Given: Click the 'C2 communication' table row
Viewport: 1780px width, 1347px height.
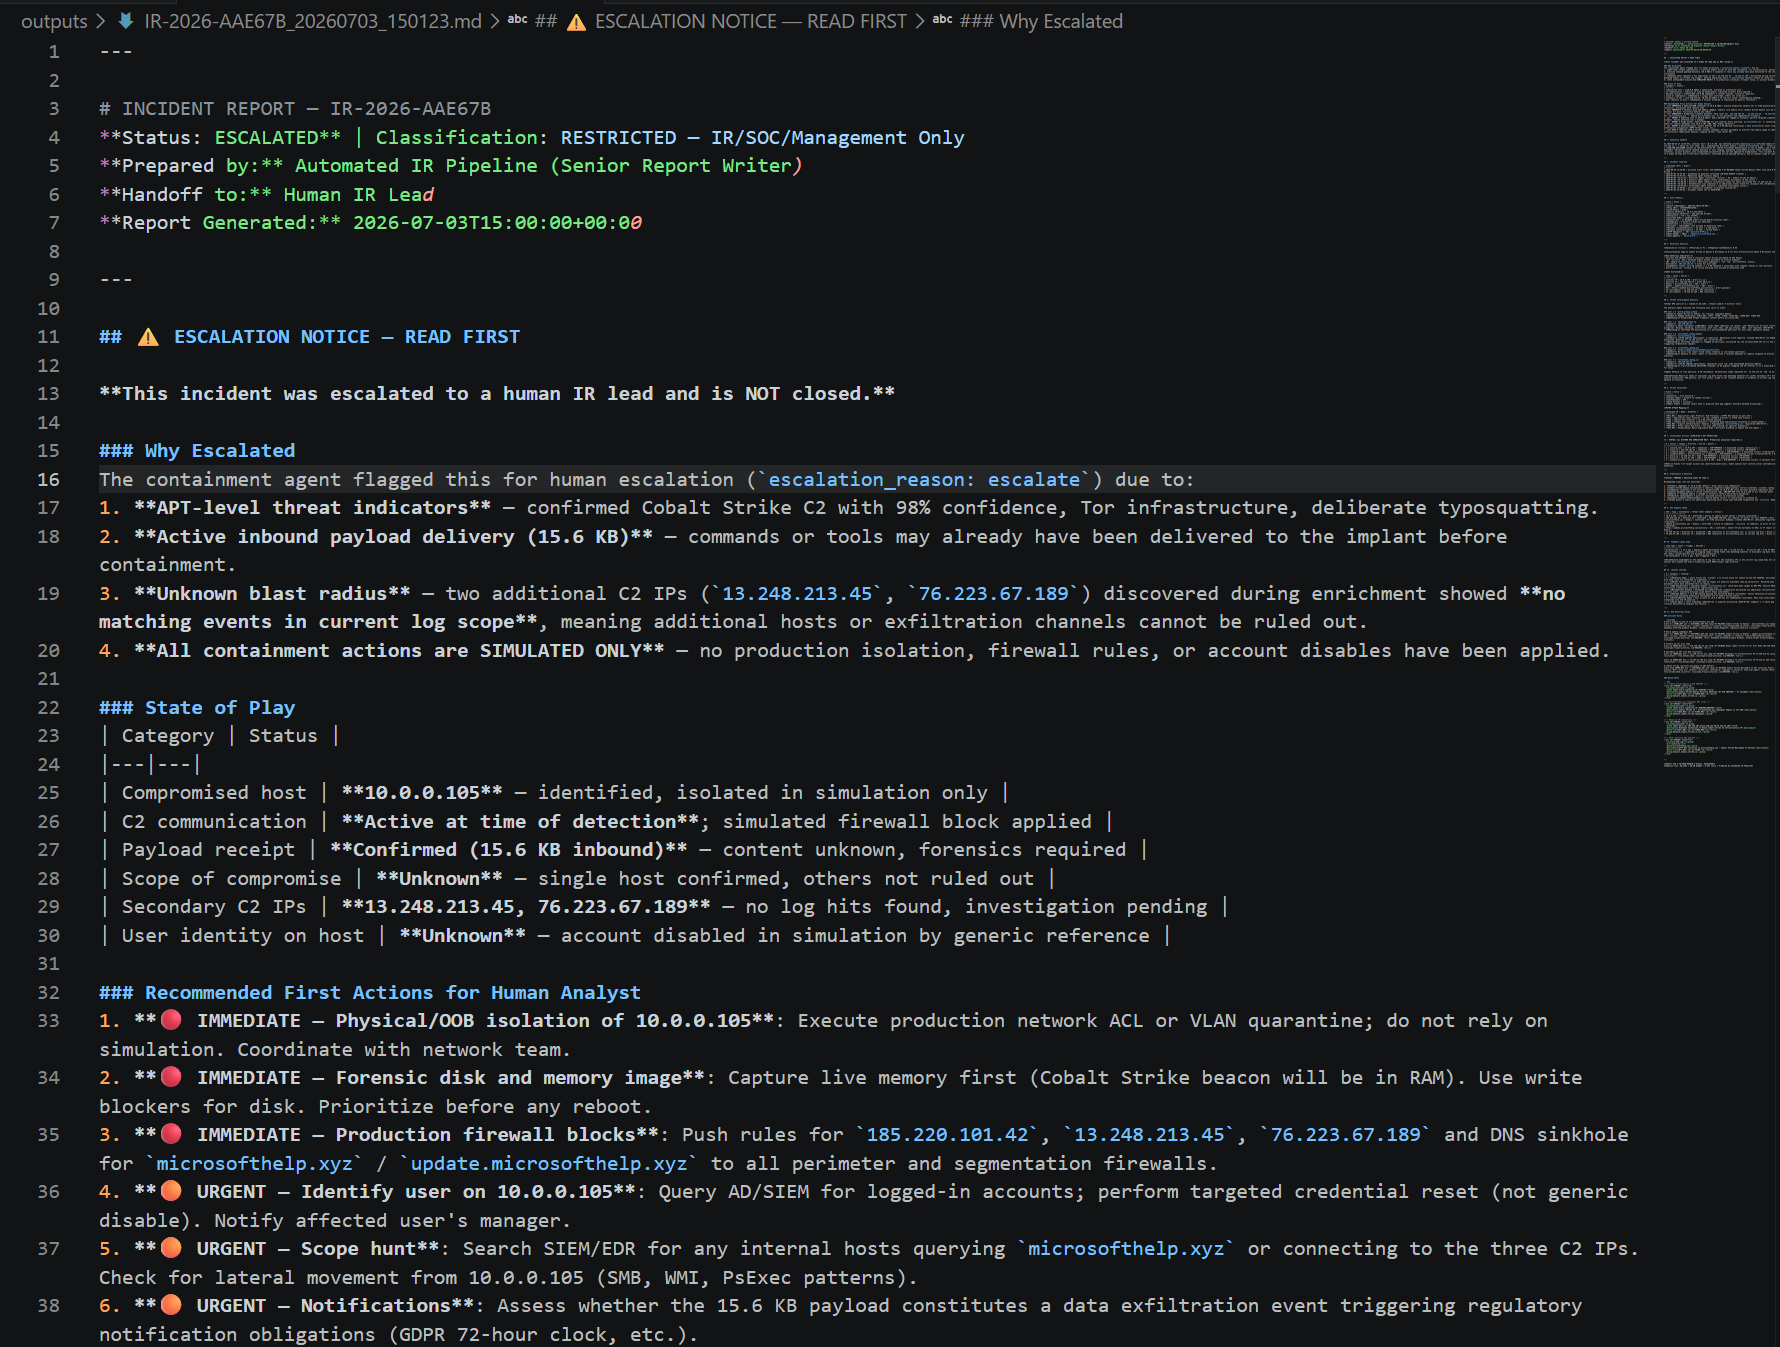Looking at the screenshot, I should (x=607, y=822).
